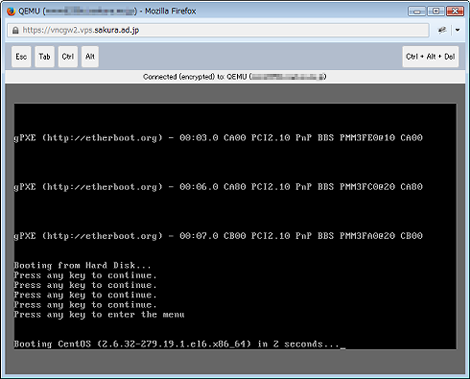Click the first gPXE 00:03.0 console line
This screenshot has height=379, width=470.
(x=218, y=138)
